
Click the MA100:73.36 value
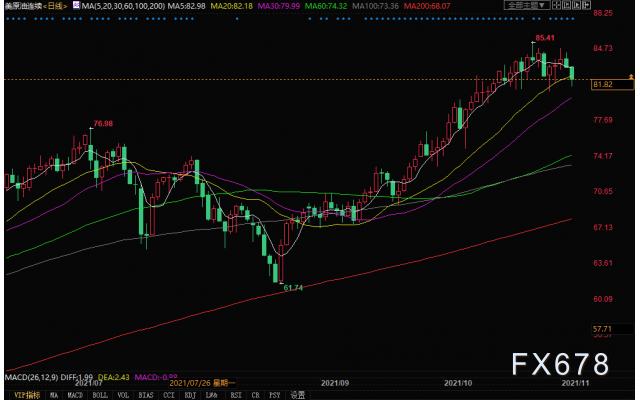(376, 6)
